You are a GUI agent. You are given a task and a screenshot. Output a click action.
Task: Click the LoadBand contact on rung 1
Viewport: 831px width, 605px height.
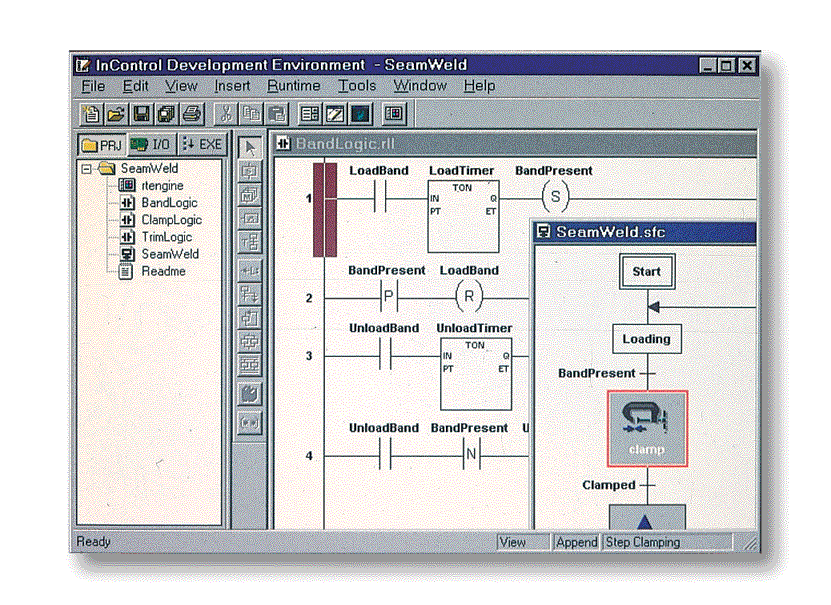coord(380,198)
